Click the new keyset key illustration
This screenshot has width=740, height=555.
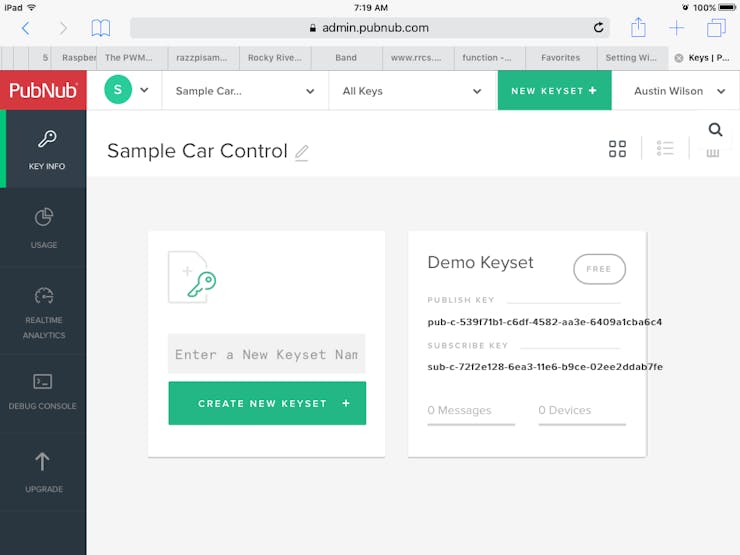pyautogui.click(x=193, y=277)
